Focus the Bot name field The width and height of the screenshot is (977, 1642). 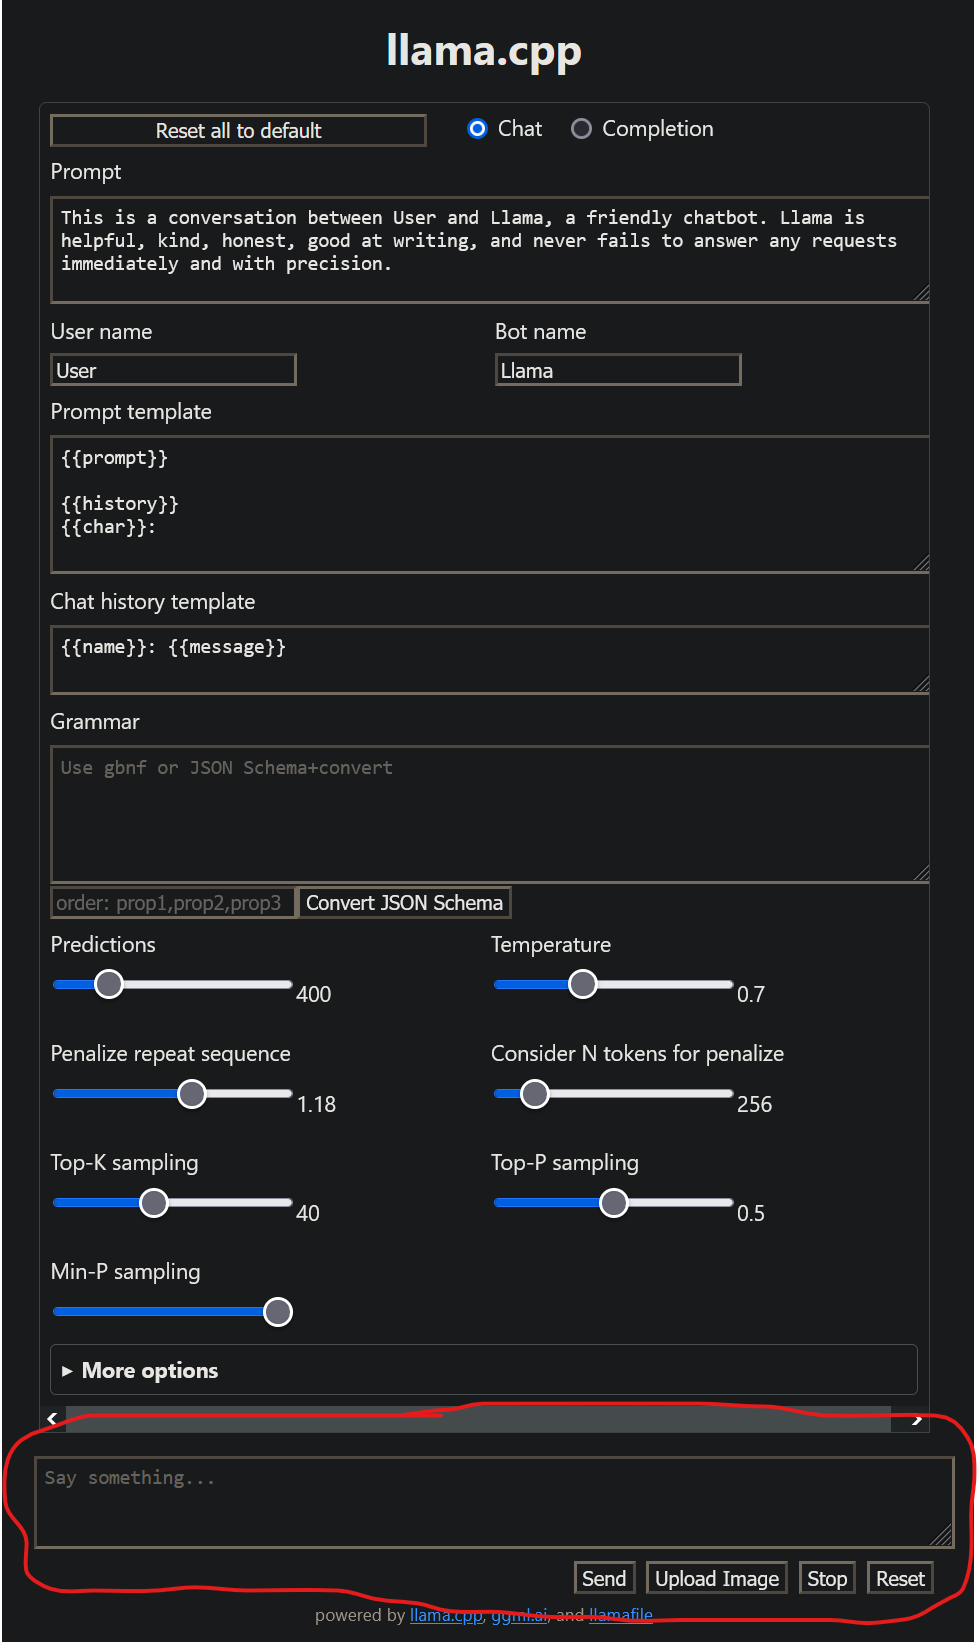pyautogui.click(x=618, y=370)
